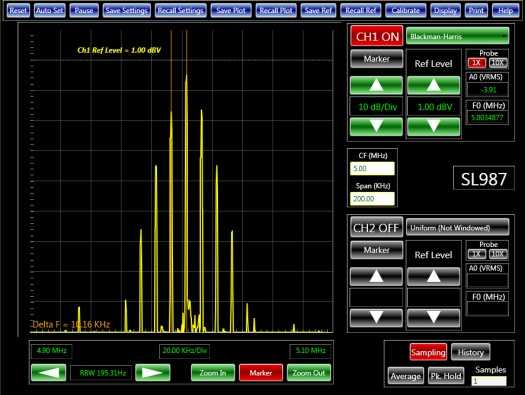Decrease CH1 dB/Div with down arrow
Viewport: 525px width, 395px height.
pyautogui.click(x=376, y=127)
